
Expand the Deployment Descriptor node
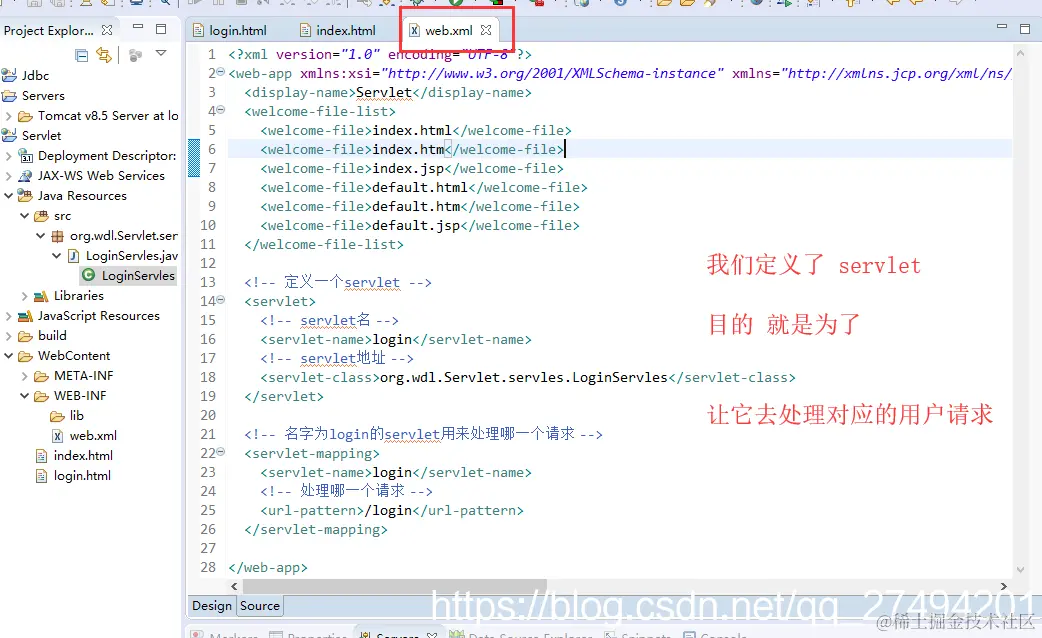9,156
